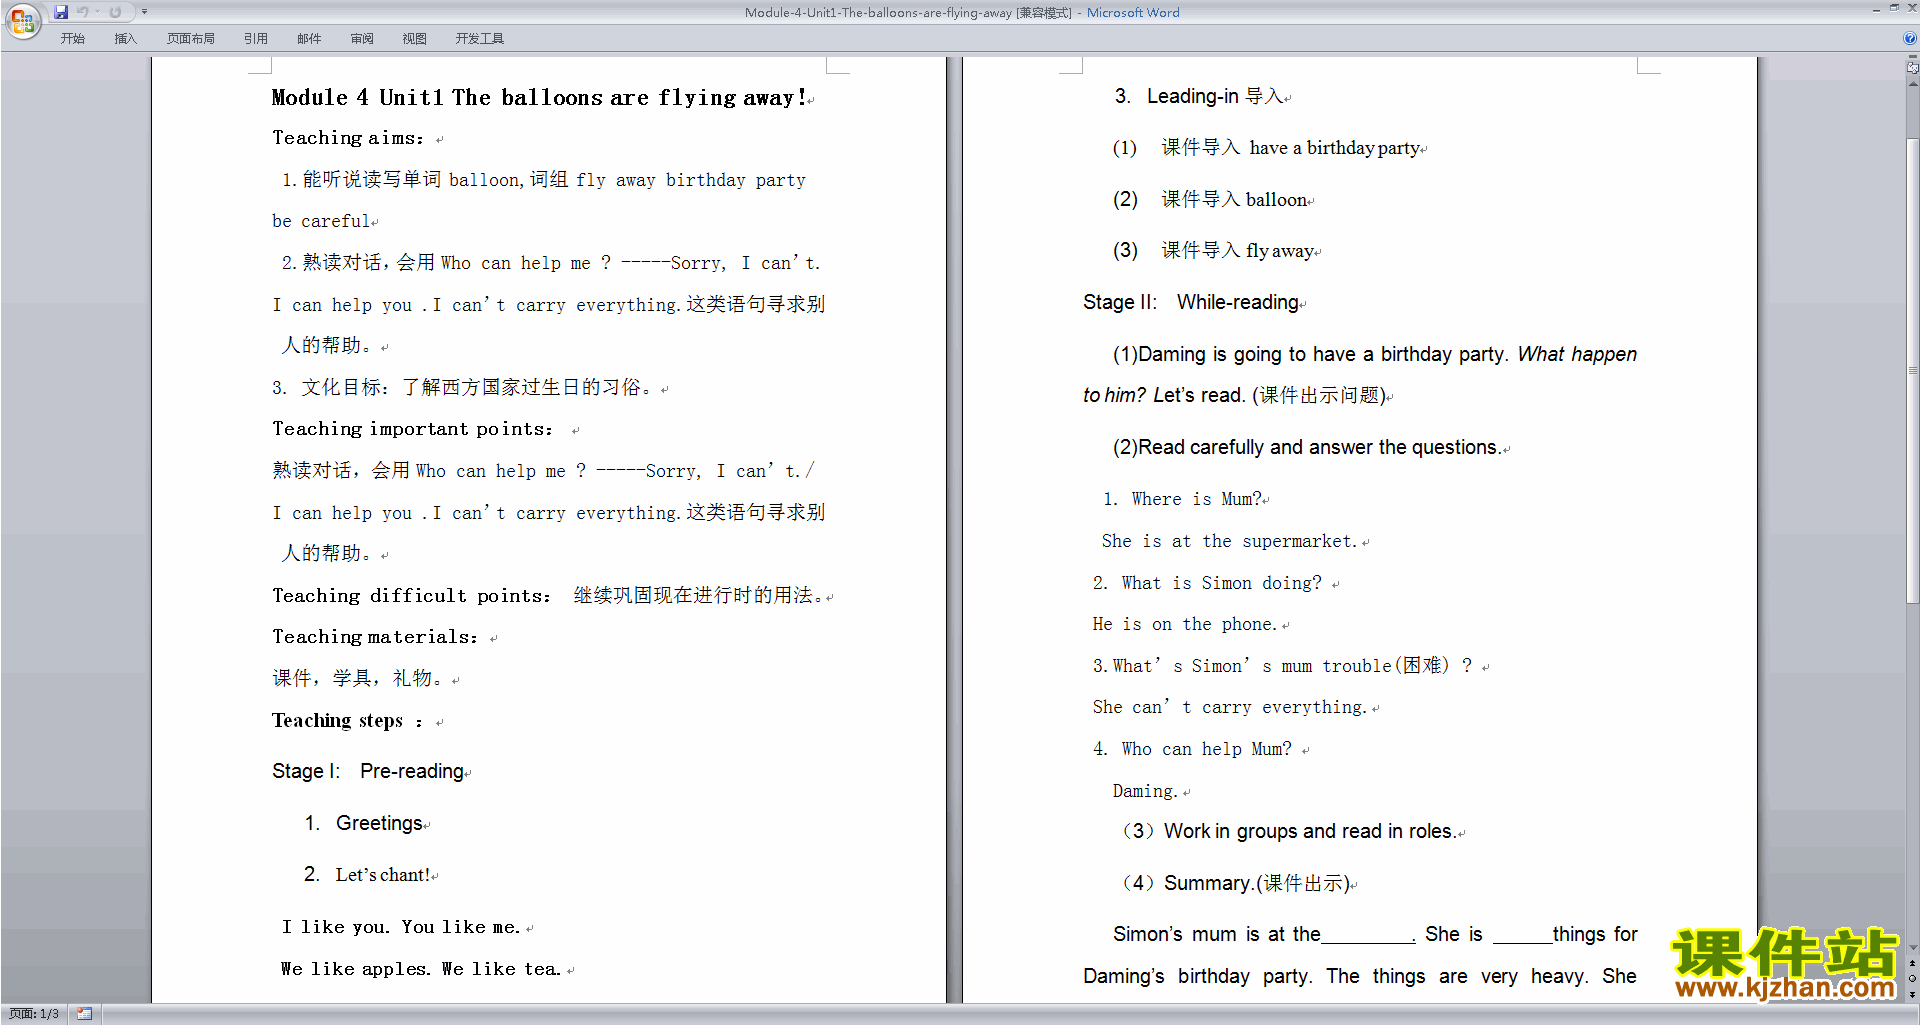This screenshot has height=1025, width=1920.
Task: Open the 页面布局 (Page Layout) tab
Action: point(190,39)
